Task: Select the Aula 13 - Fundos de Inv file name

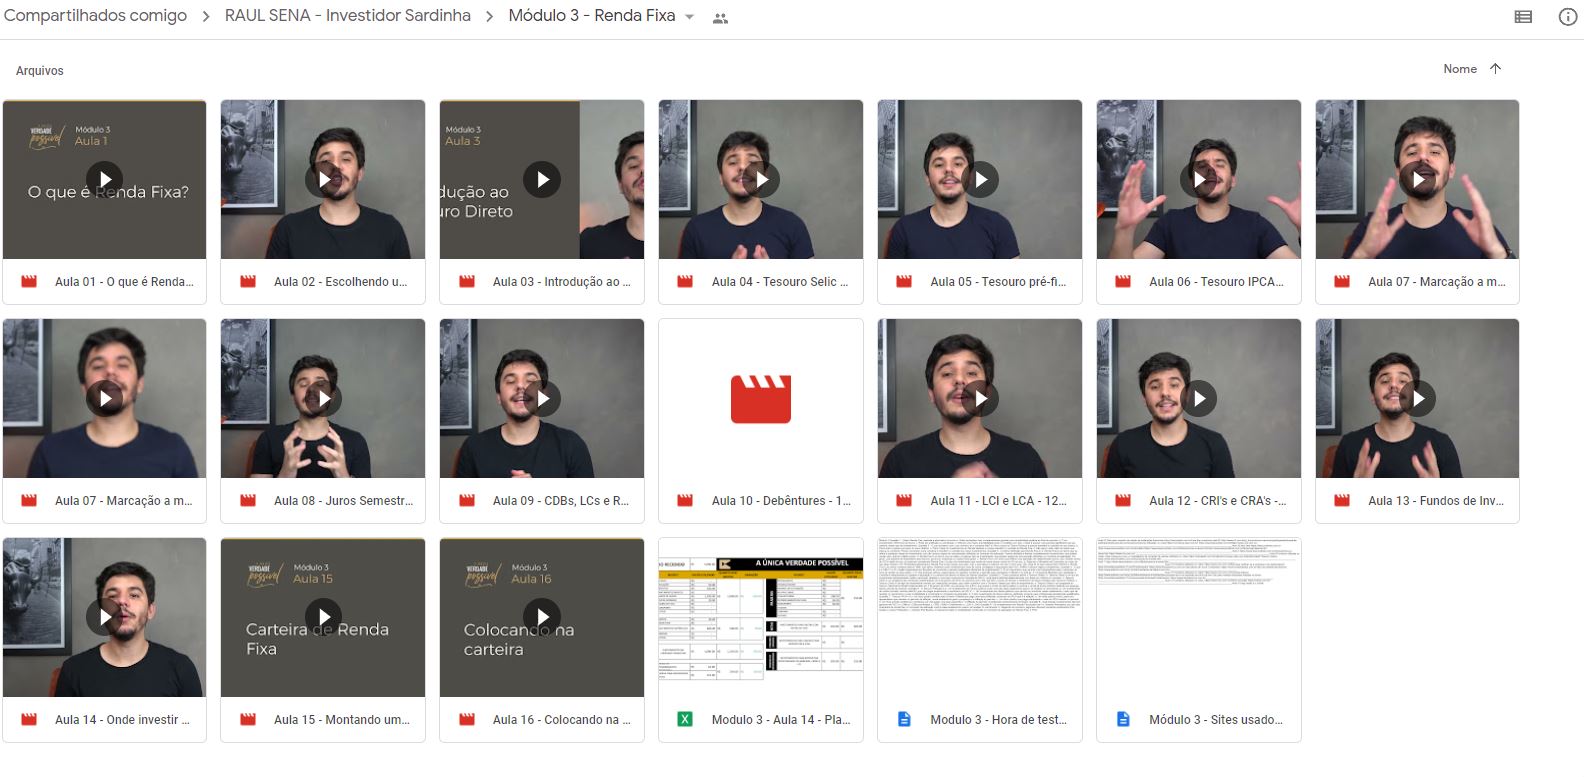Action: click(1435, 501)
